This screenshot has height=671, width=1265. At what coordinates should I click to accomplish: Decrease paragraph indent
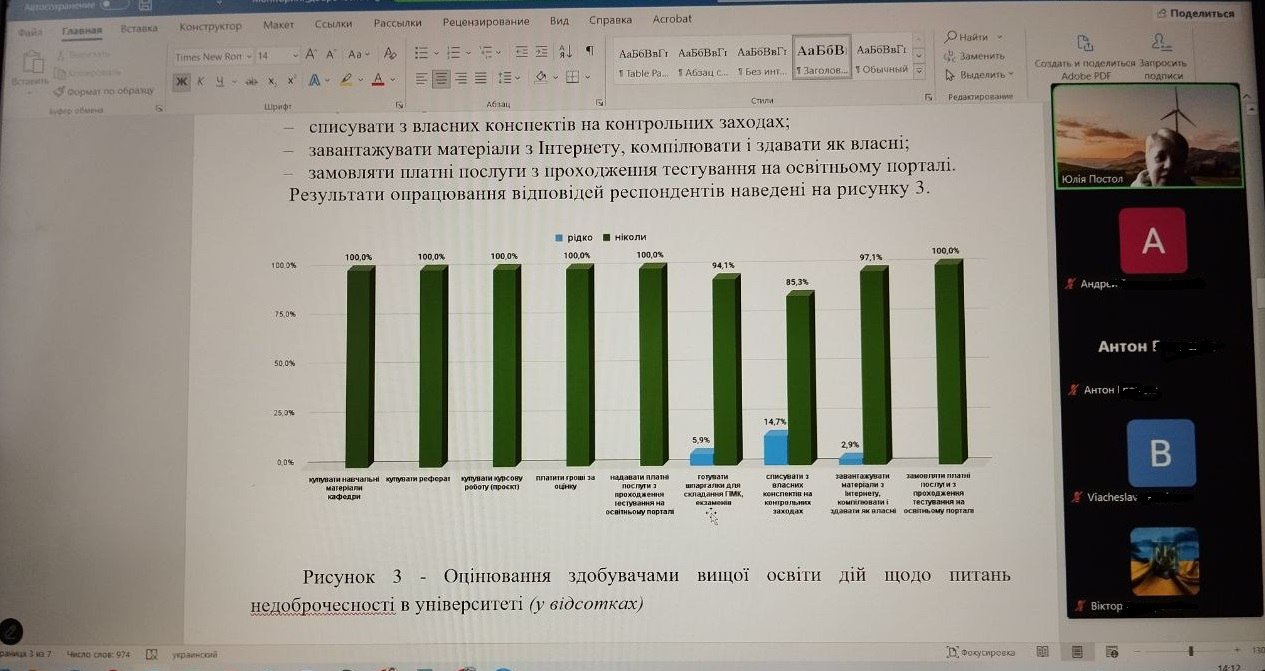click(522, 54)
